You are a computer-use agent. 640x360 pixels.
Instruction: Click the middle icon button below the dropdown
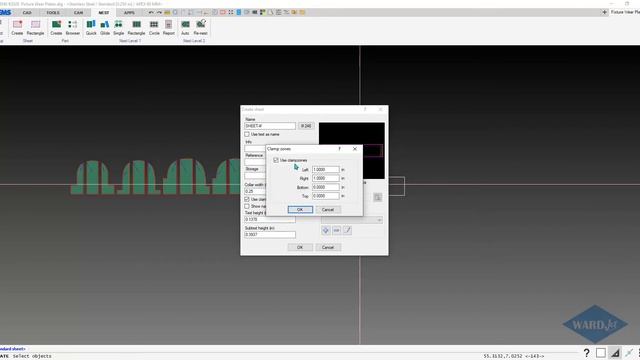tap(336, 231)
